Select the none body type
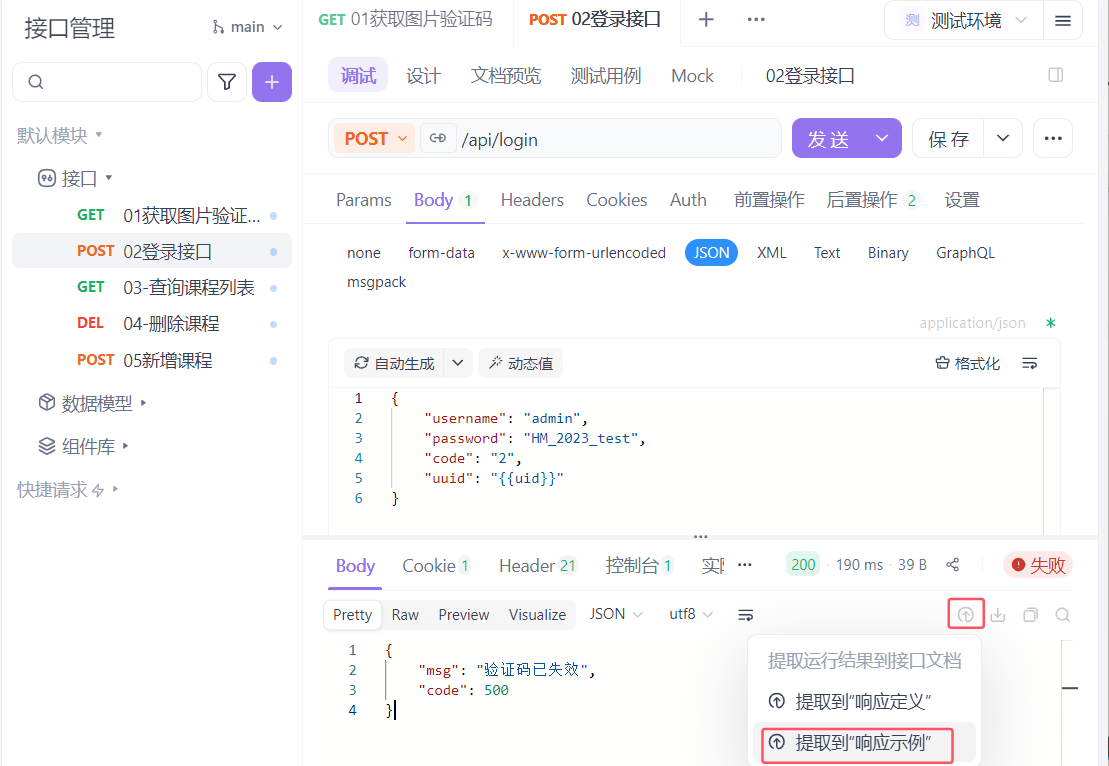The width and height of the screenshot is (1109, 766). click(x=364, y=253)
